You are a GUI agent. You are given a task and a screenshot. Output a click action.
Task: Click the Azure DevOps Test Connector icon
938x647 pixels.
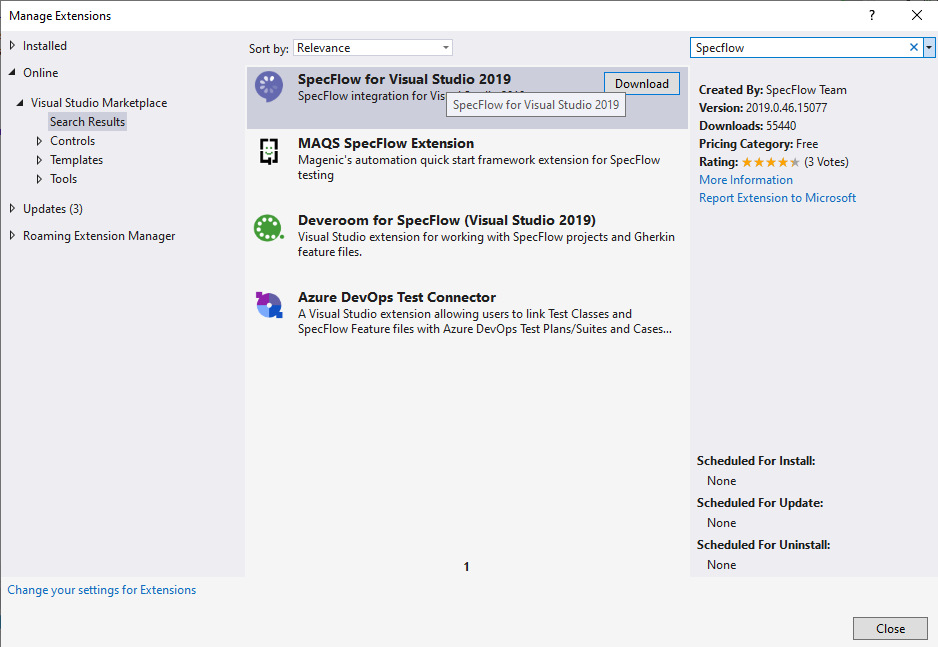269,305
